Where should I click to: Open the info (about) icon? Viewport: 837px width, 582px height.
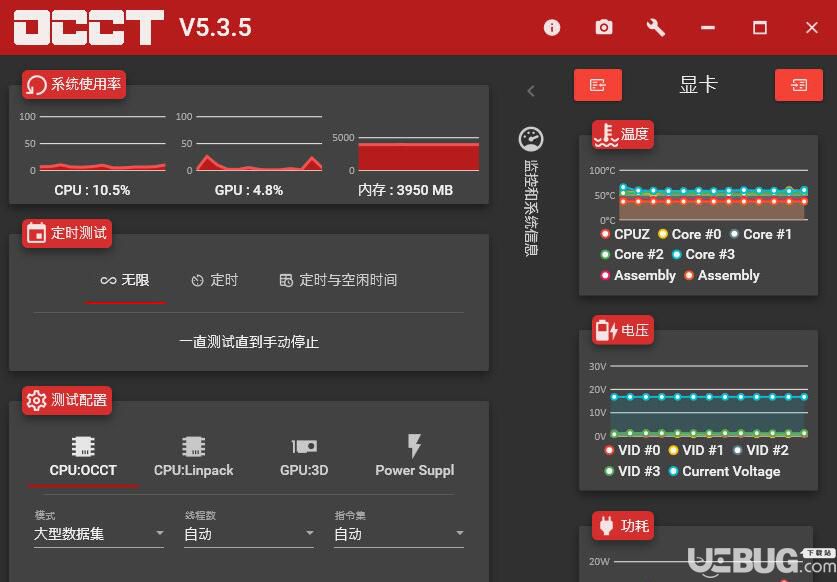coord(552,28)
